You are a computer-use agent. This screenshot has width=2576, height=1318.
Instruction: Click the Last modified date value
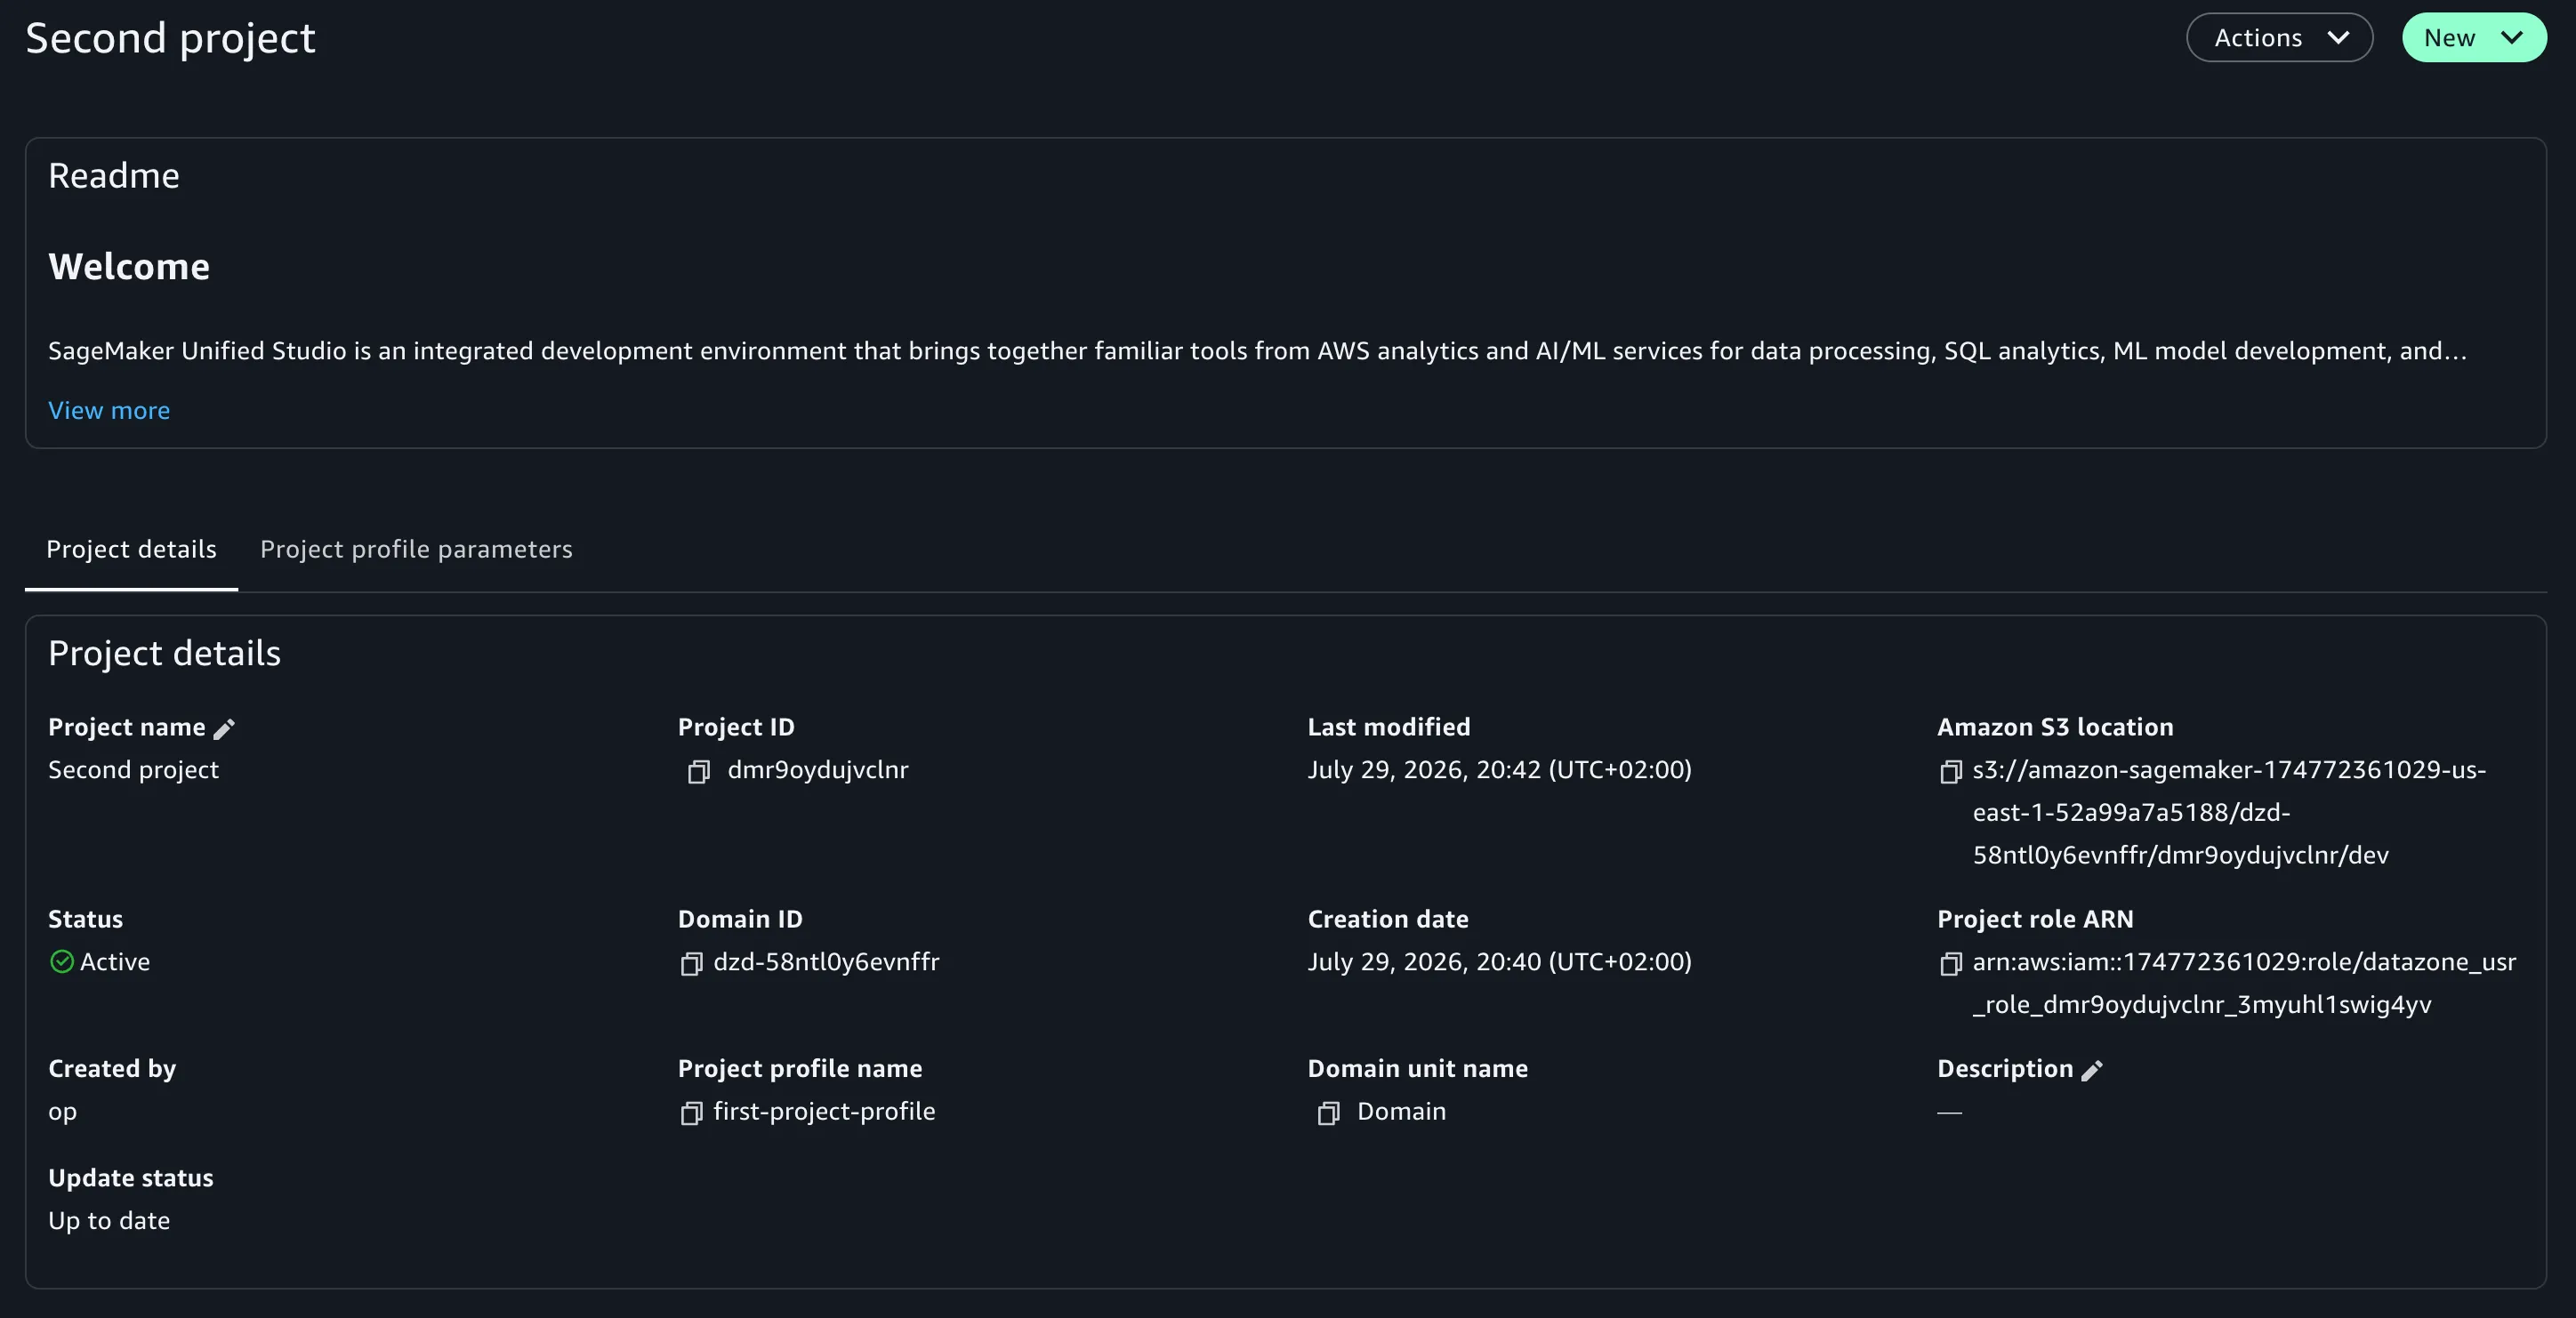[1499, 770]
